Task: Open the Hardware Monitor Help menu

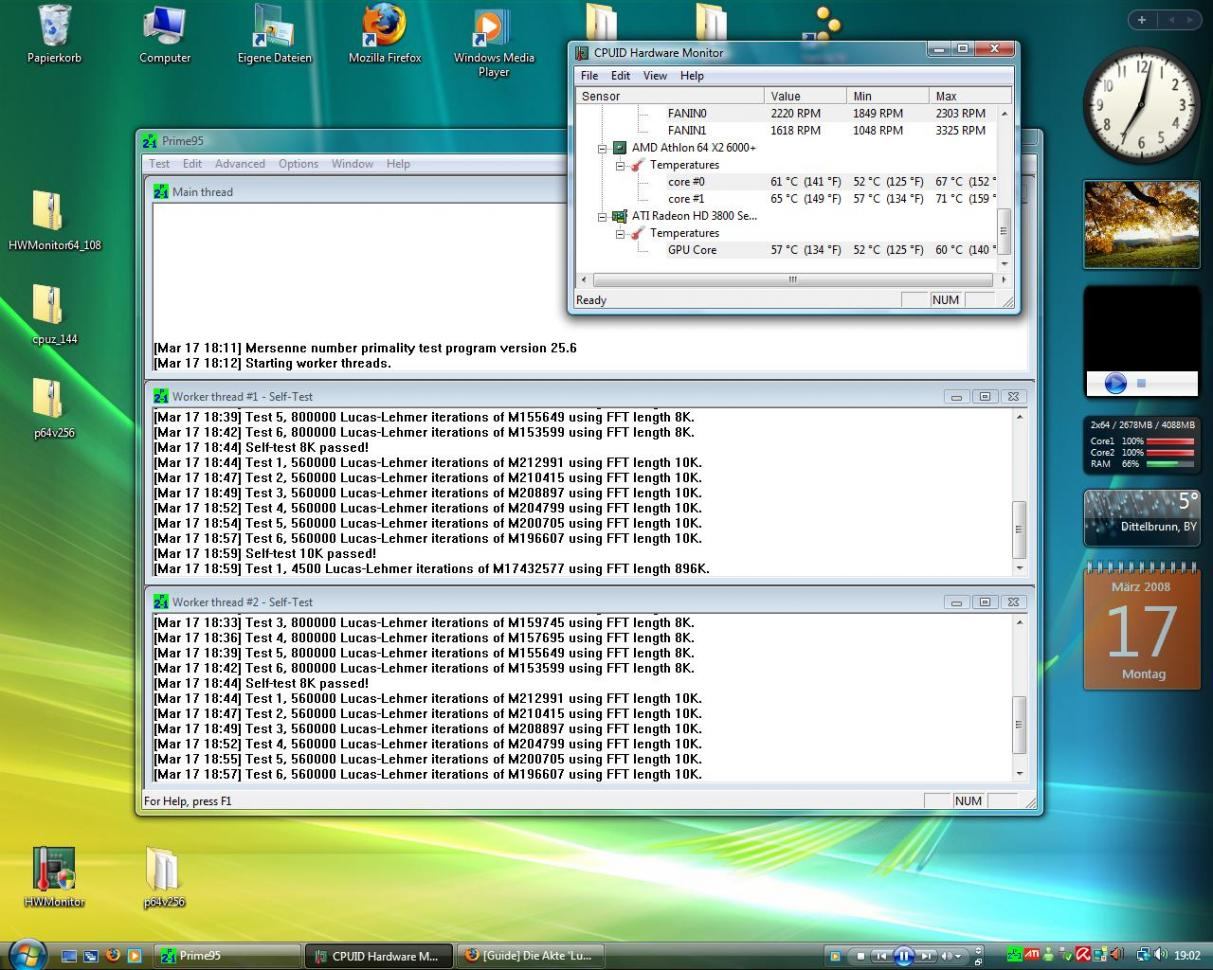Action: pos(692,76)
